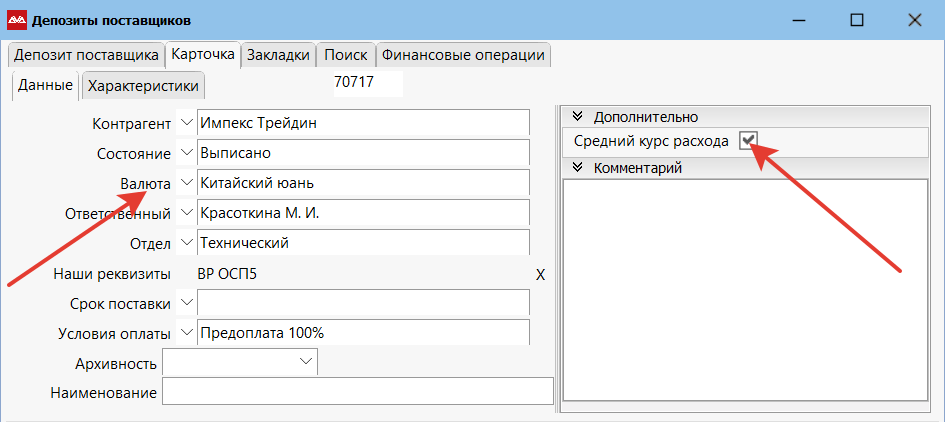This screenshot has height=422, width=945.
Task: Open the Поиск tab
Action: (346, 56)
